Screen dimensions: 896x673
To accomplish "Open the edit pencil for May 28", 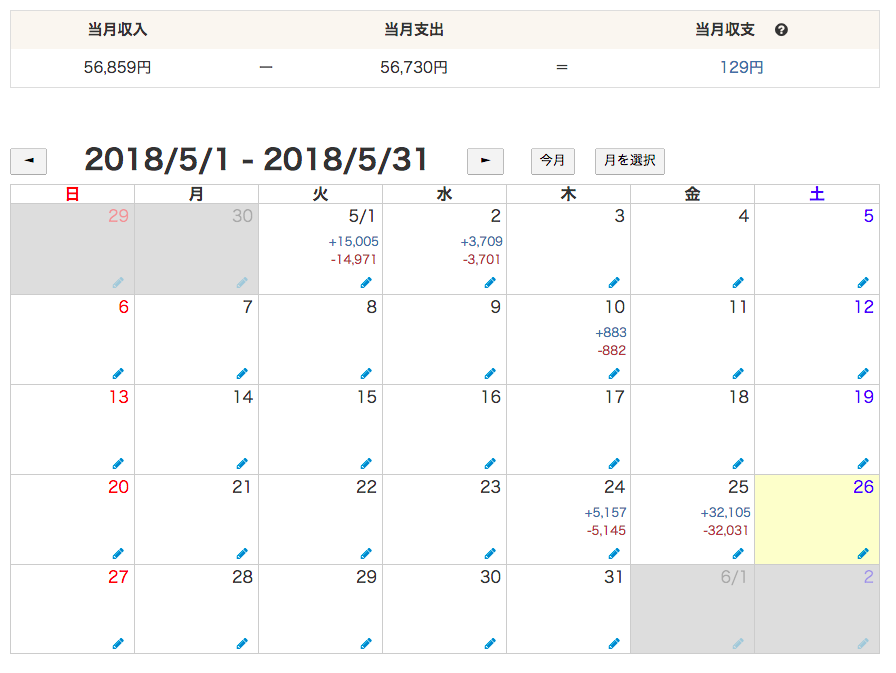I will [x=242, y=644].
